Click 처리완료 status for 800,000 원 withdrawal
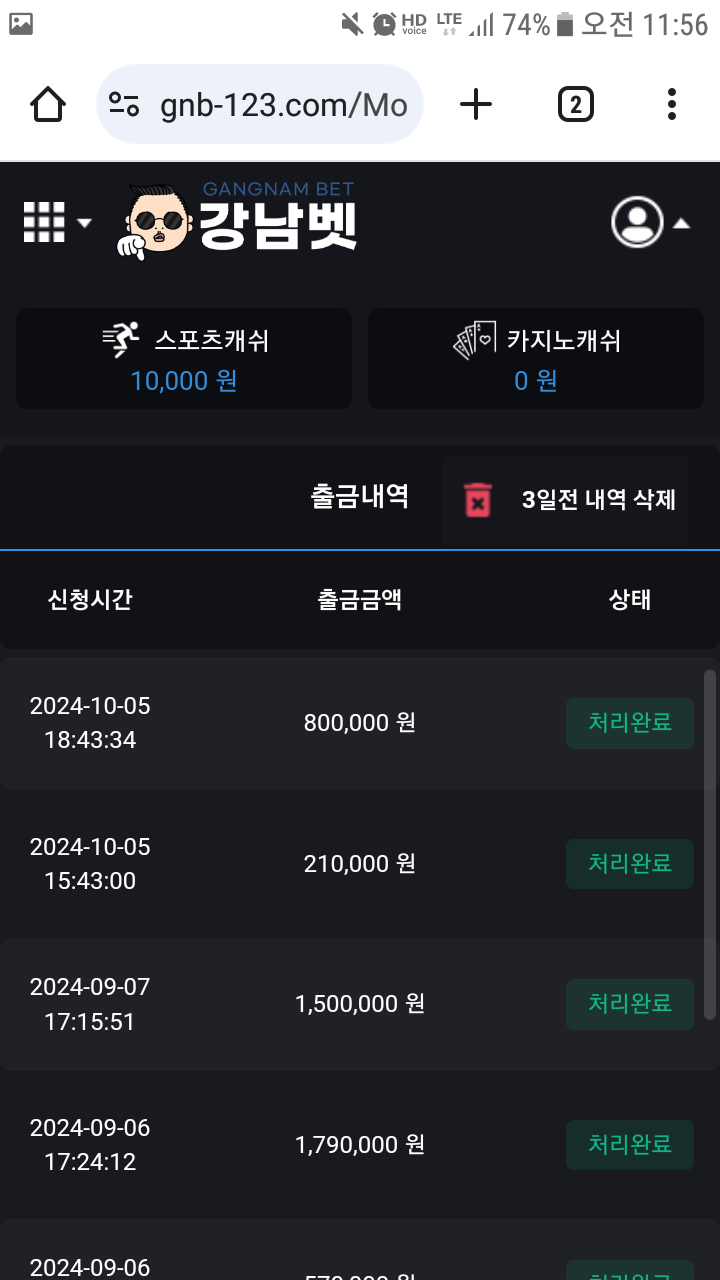720x1280 pixels. [x=629, y=722]
